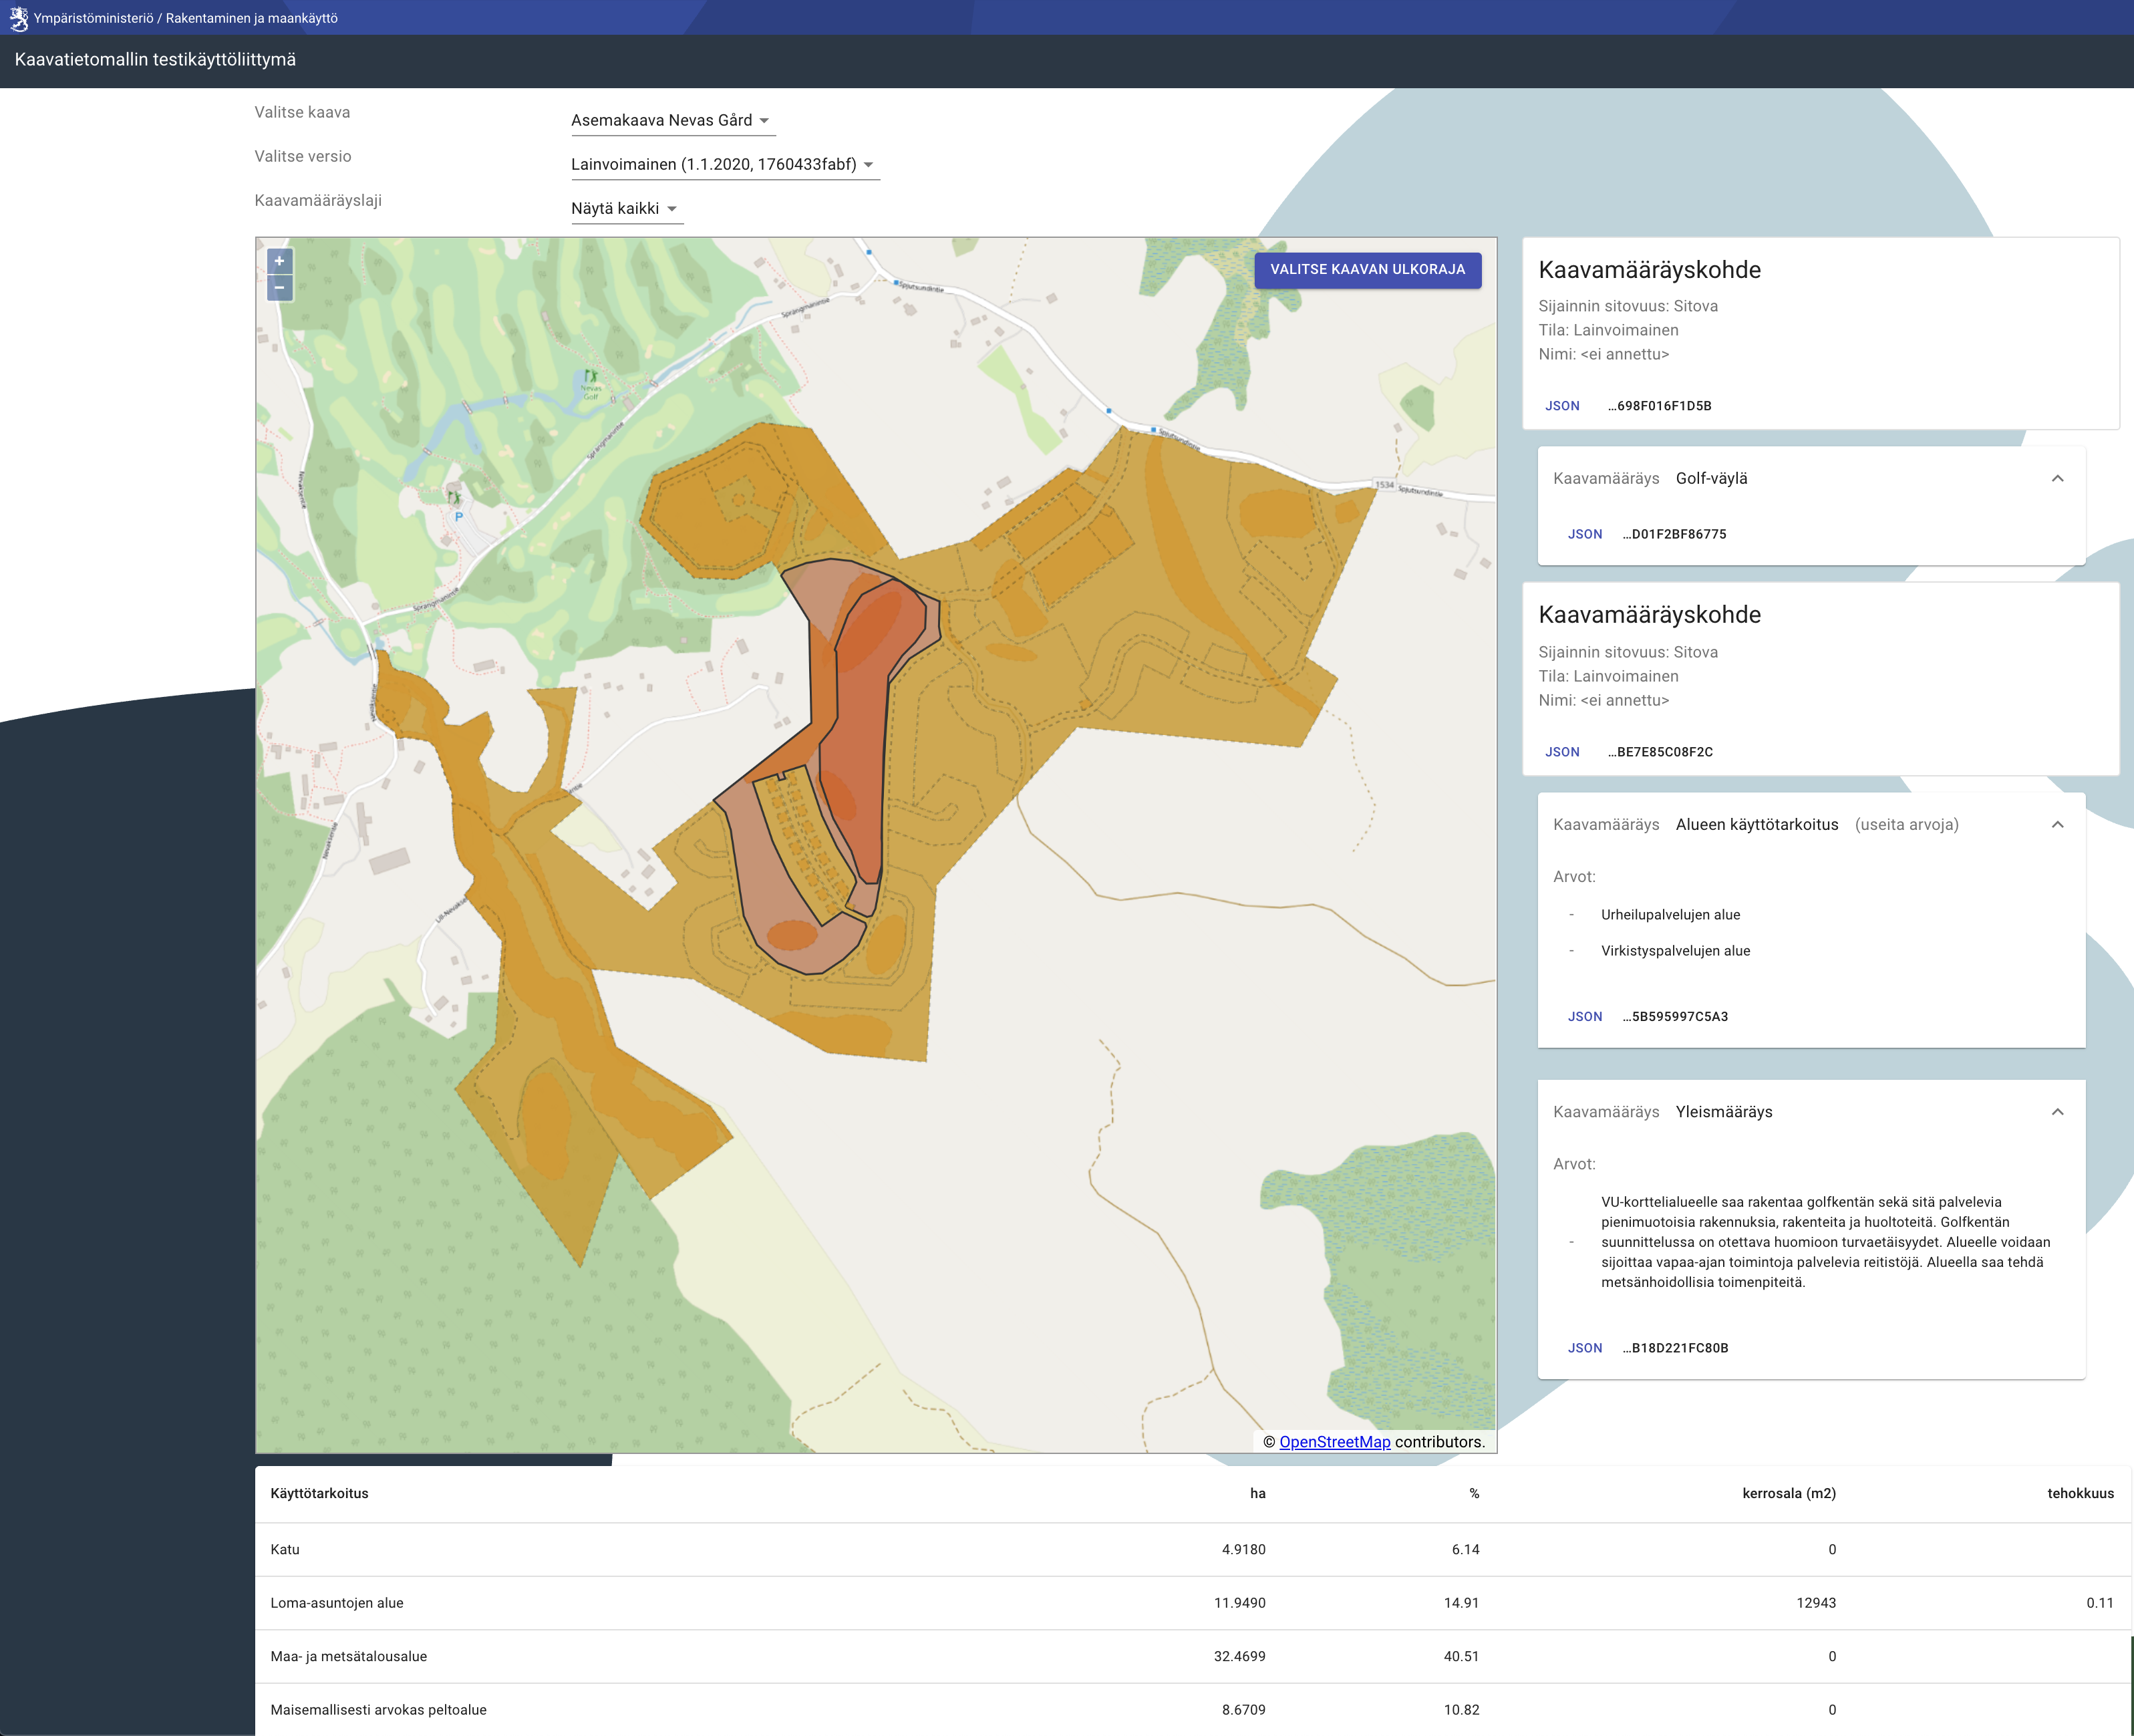Open JSON for object 698F016F1D5B
2134x1736 pixels.
(1562, 406)
